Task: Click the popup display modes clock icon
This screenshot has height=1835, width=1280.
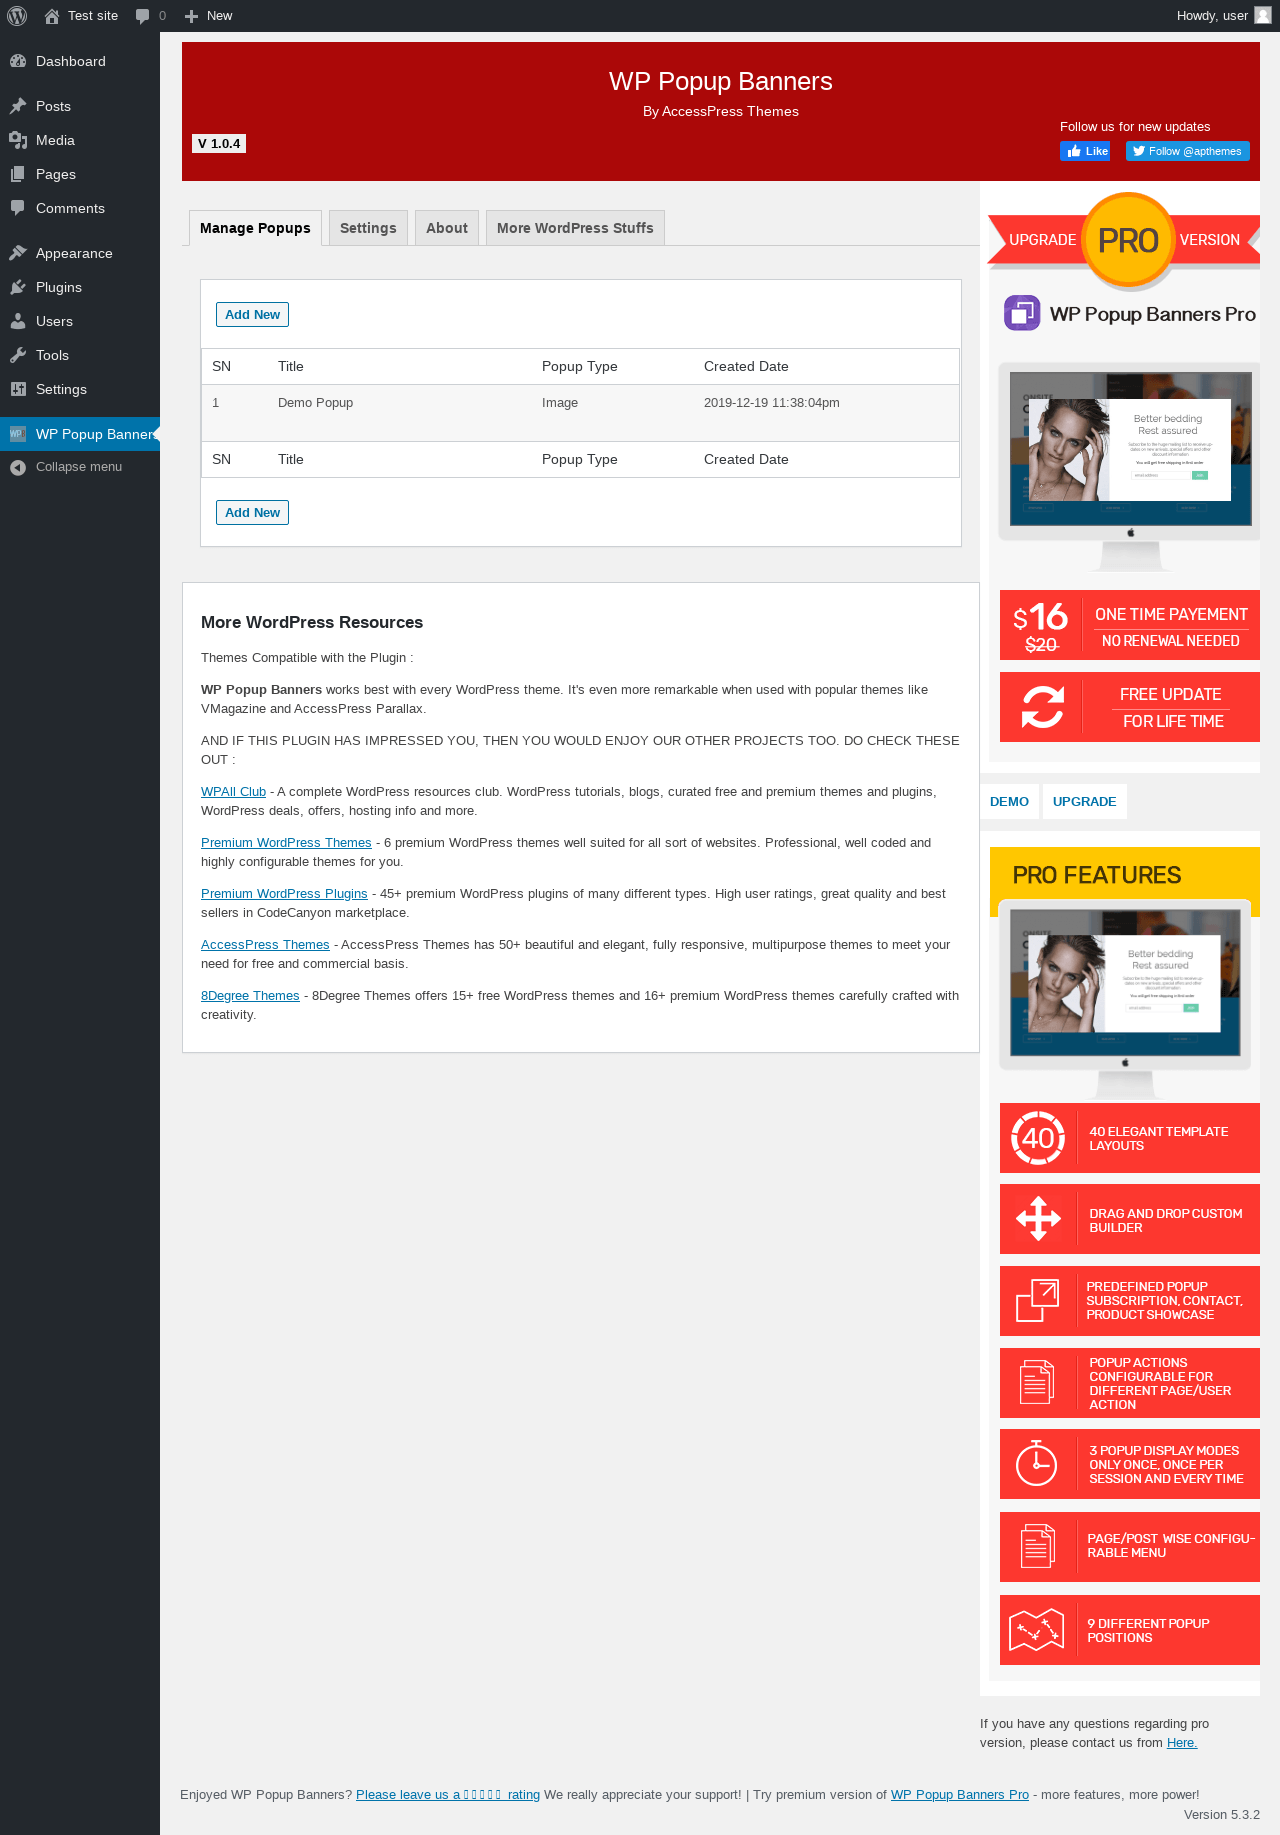Action: click(1037, 1463)
